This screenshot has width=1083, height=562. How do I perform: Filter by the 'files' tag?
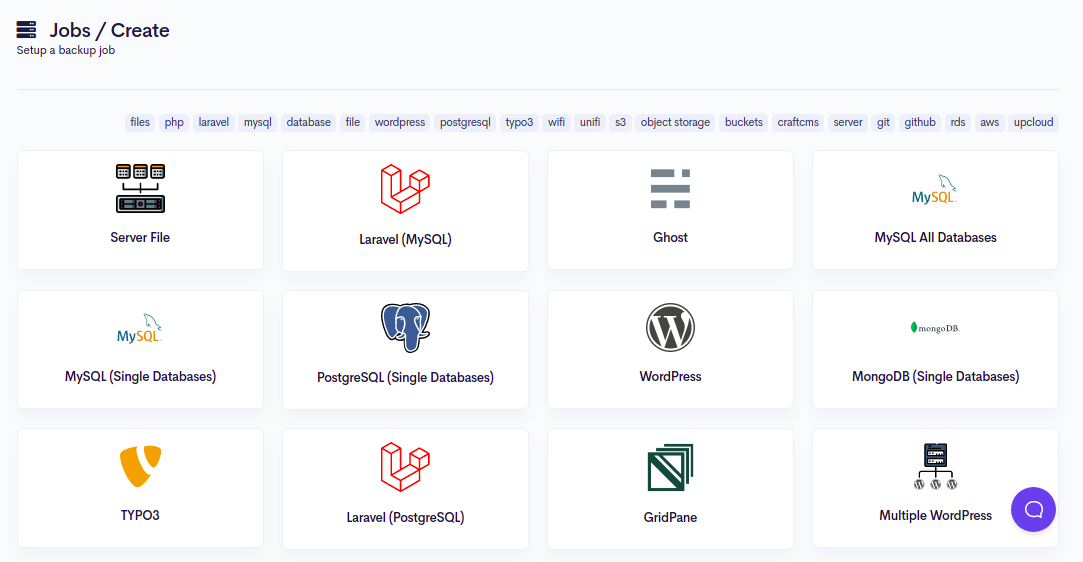140,122
